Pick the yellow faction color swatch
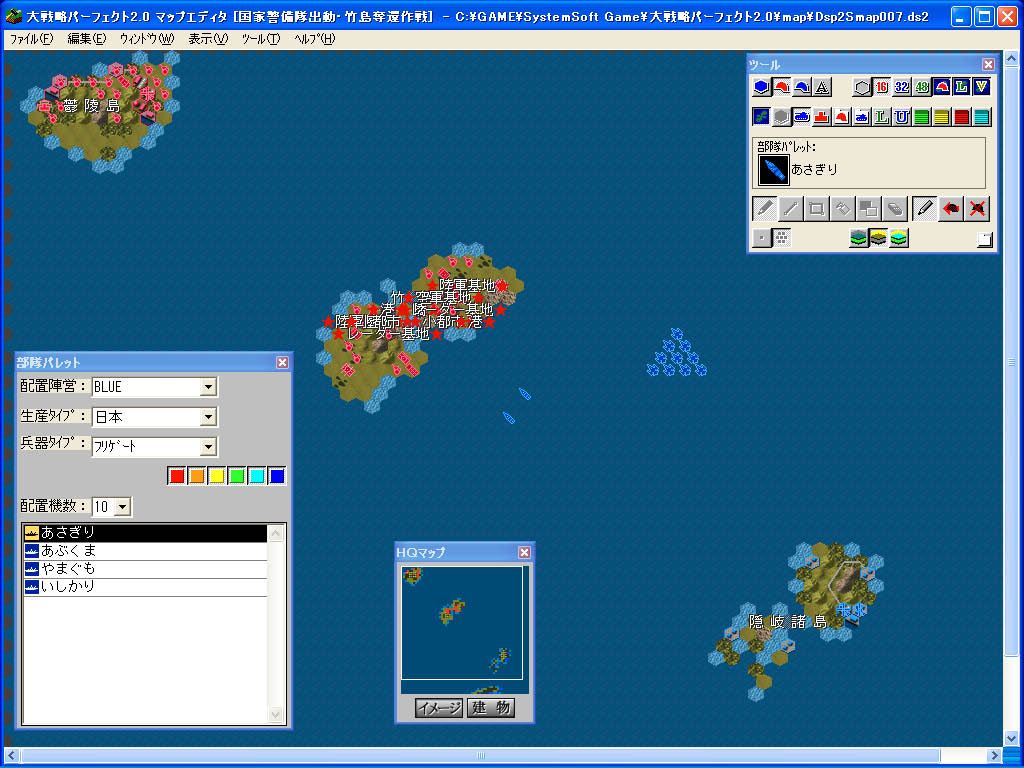This screenshot has width=1024, height=768. click(x=217, y=476)
